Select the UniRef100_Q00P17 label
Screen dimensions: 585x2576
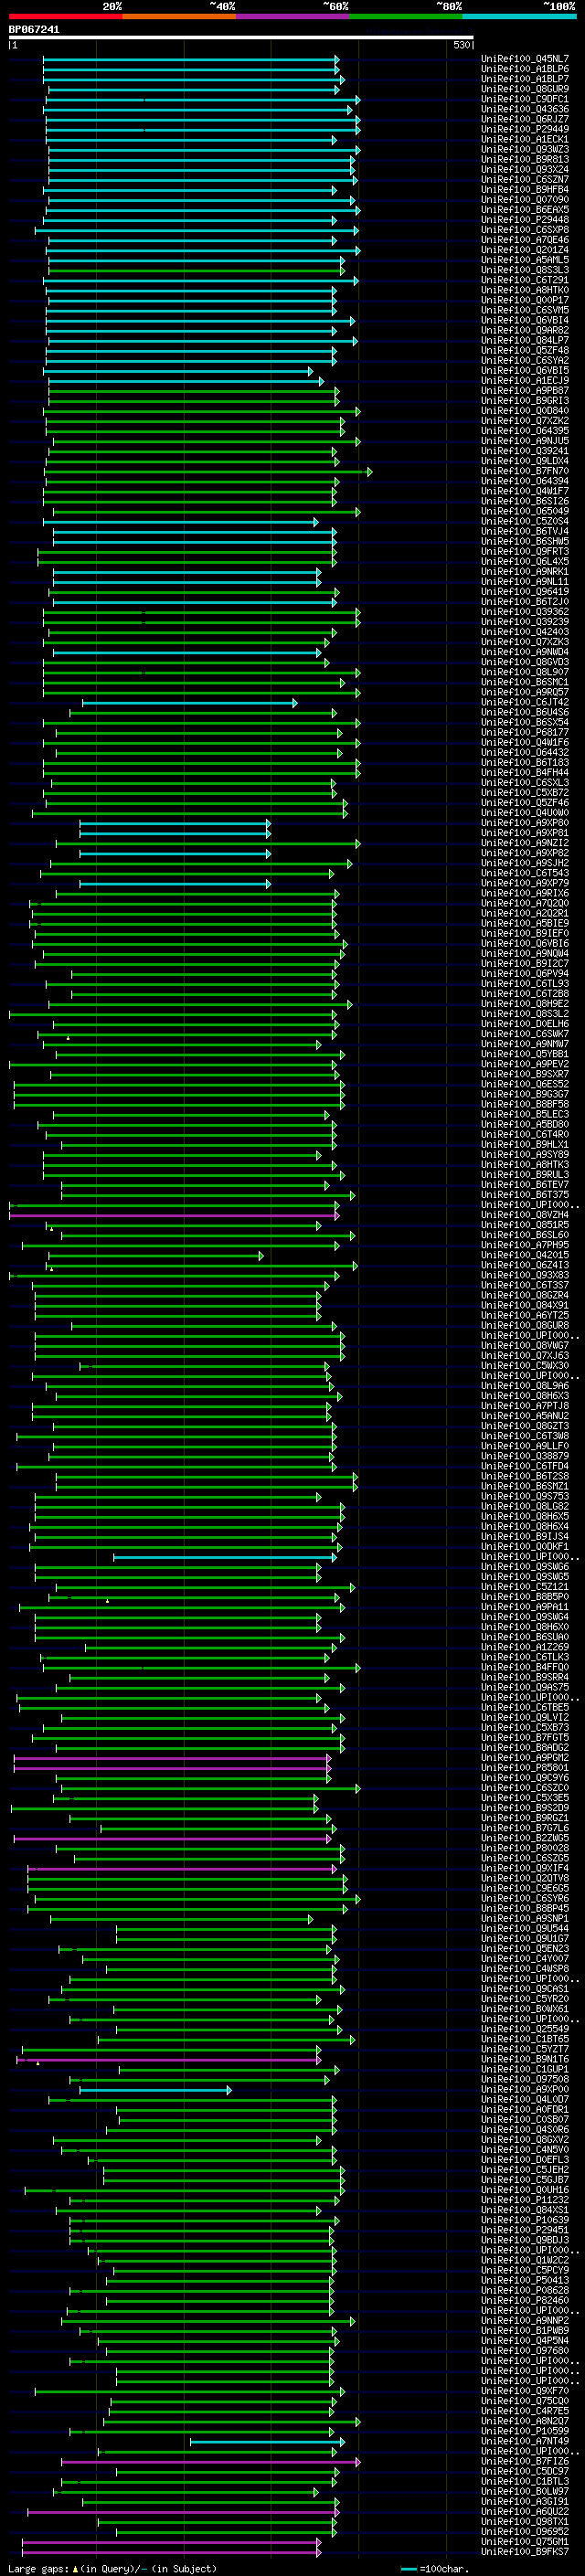click(x=525, y=300)
